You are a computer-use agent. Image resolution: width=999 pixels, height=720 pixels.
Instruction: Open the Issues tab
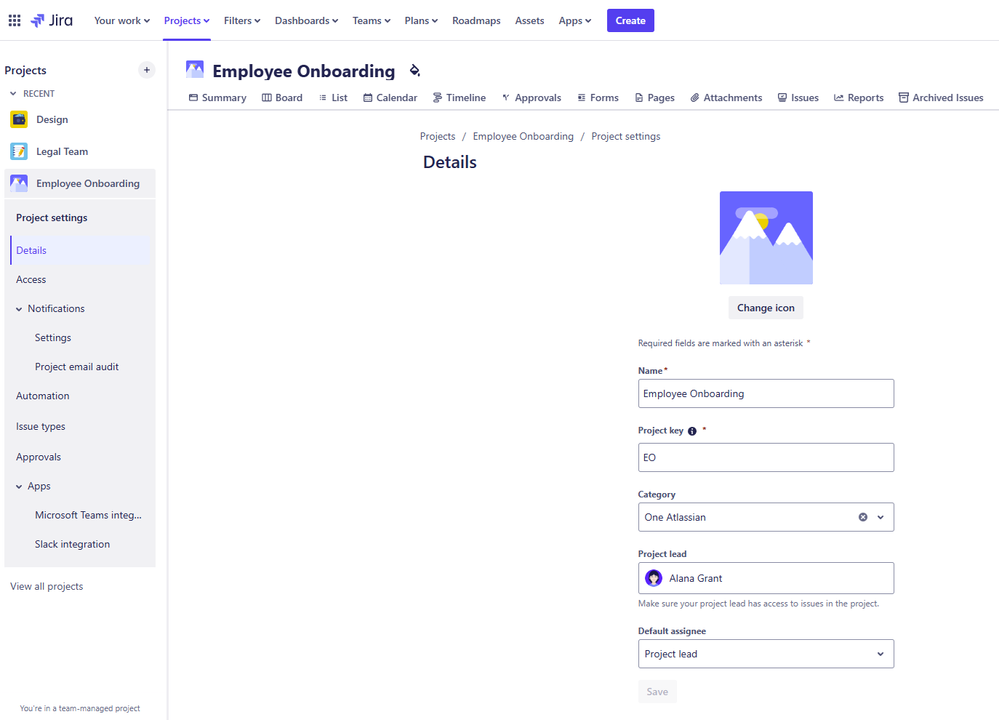798,97
